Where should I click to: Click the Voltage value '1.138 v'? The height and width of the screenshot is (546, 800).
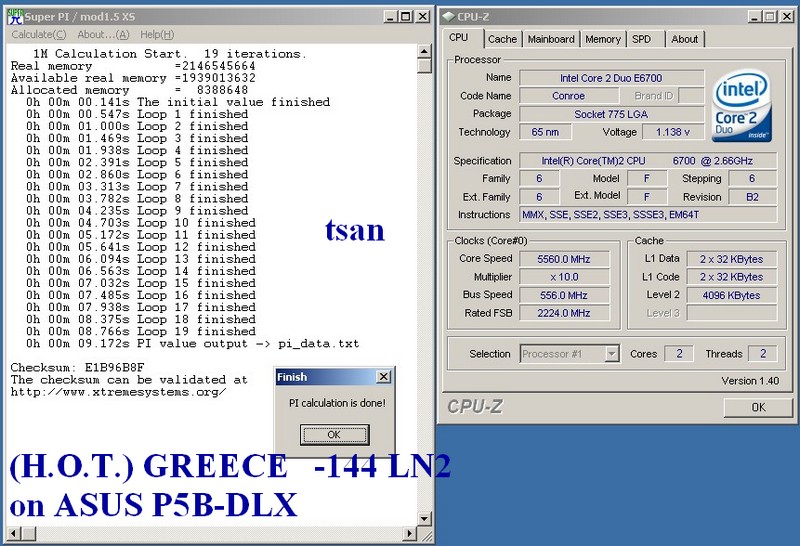click(x=673, y=132)
